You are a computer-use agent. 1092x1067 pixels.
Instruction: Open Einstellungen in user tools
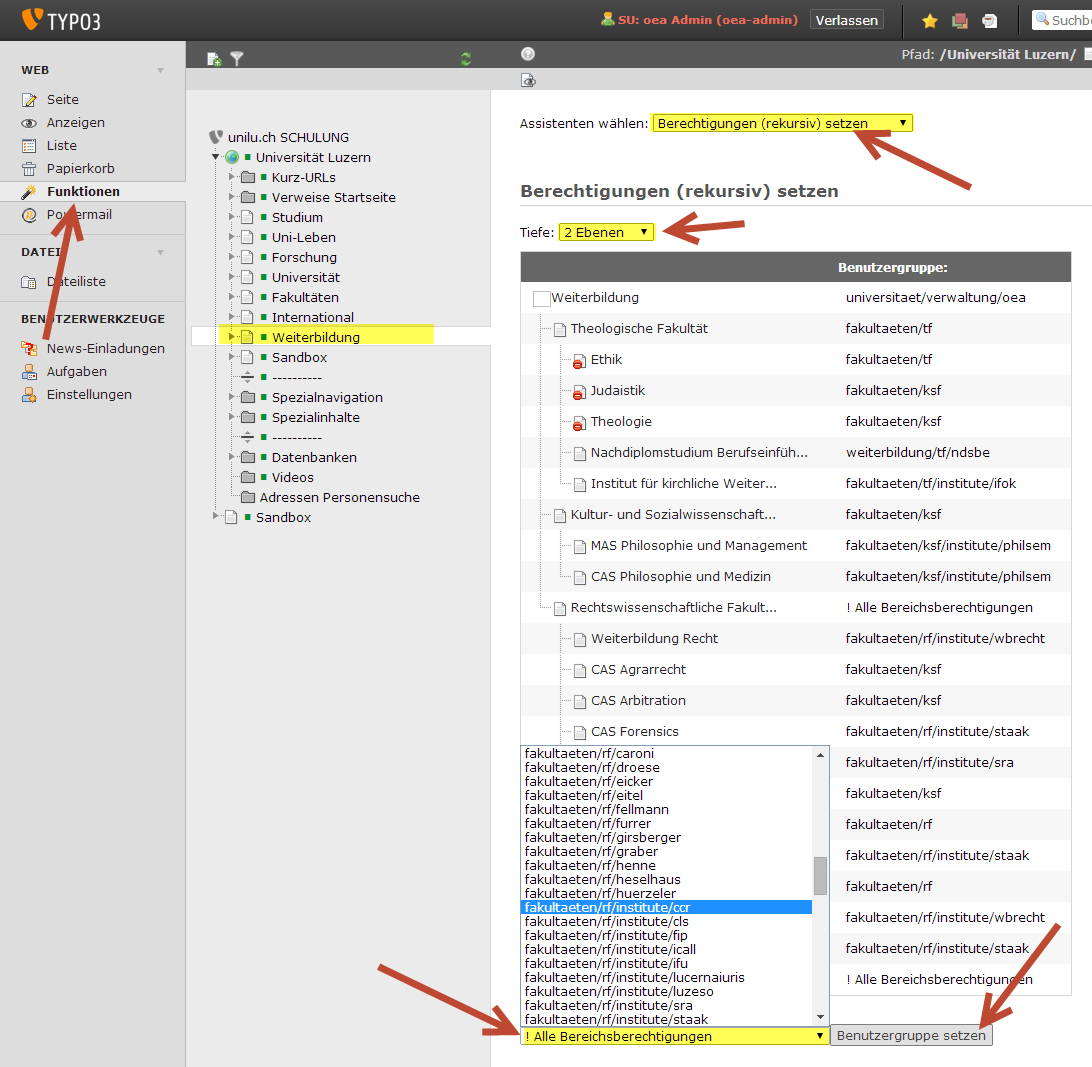coord(88,394)
